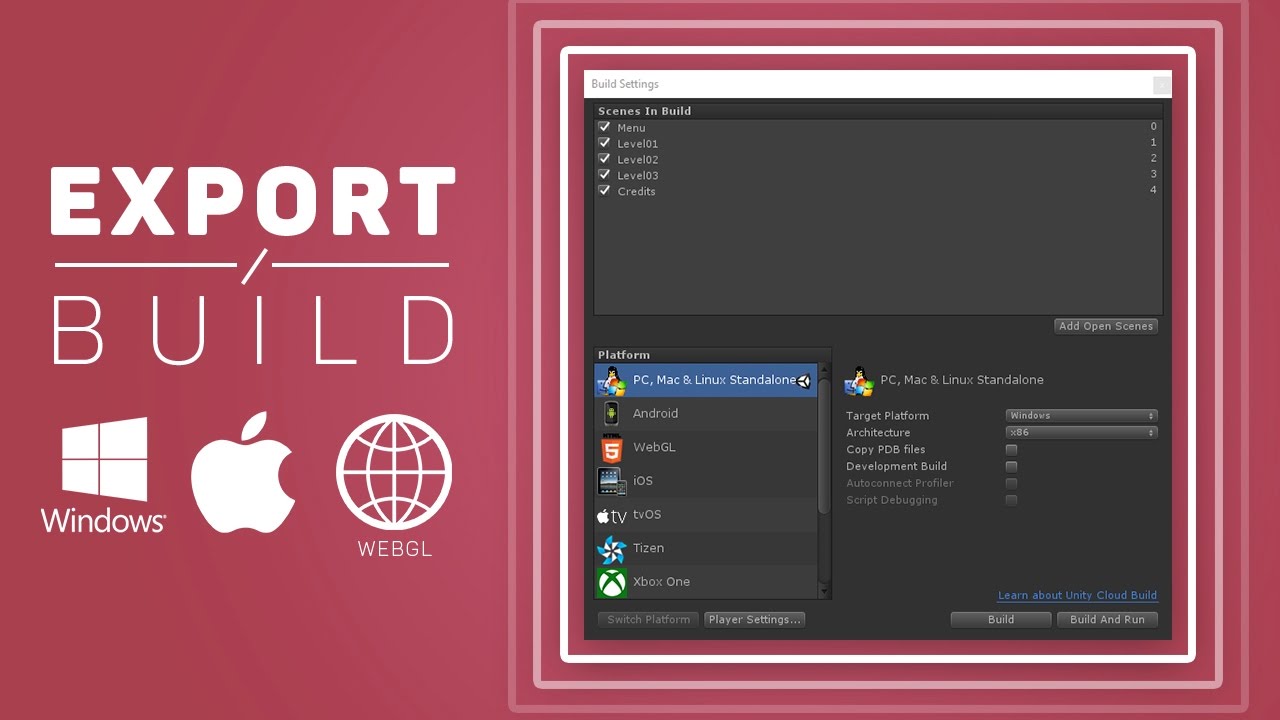This screenshot has width=1280, height=720.
Task: Click the Unity logo on selected platform row
Action: (x=803, y=380)
